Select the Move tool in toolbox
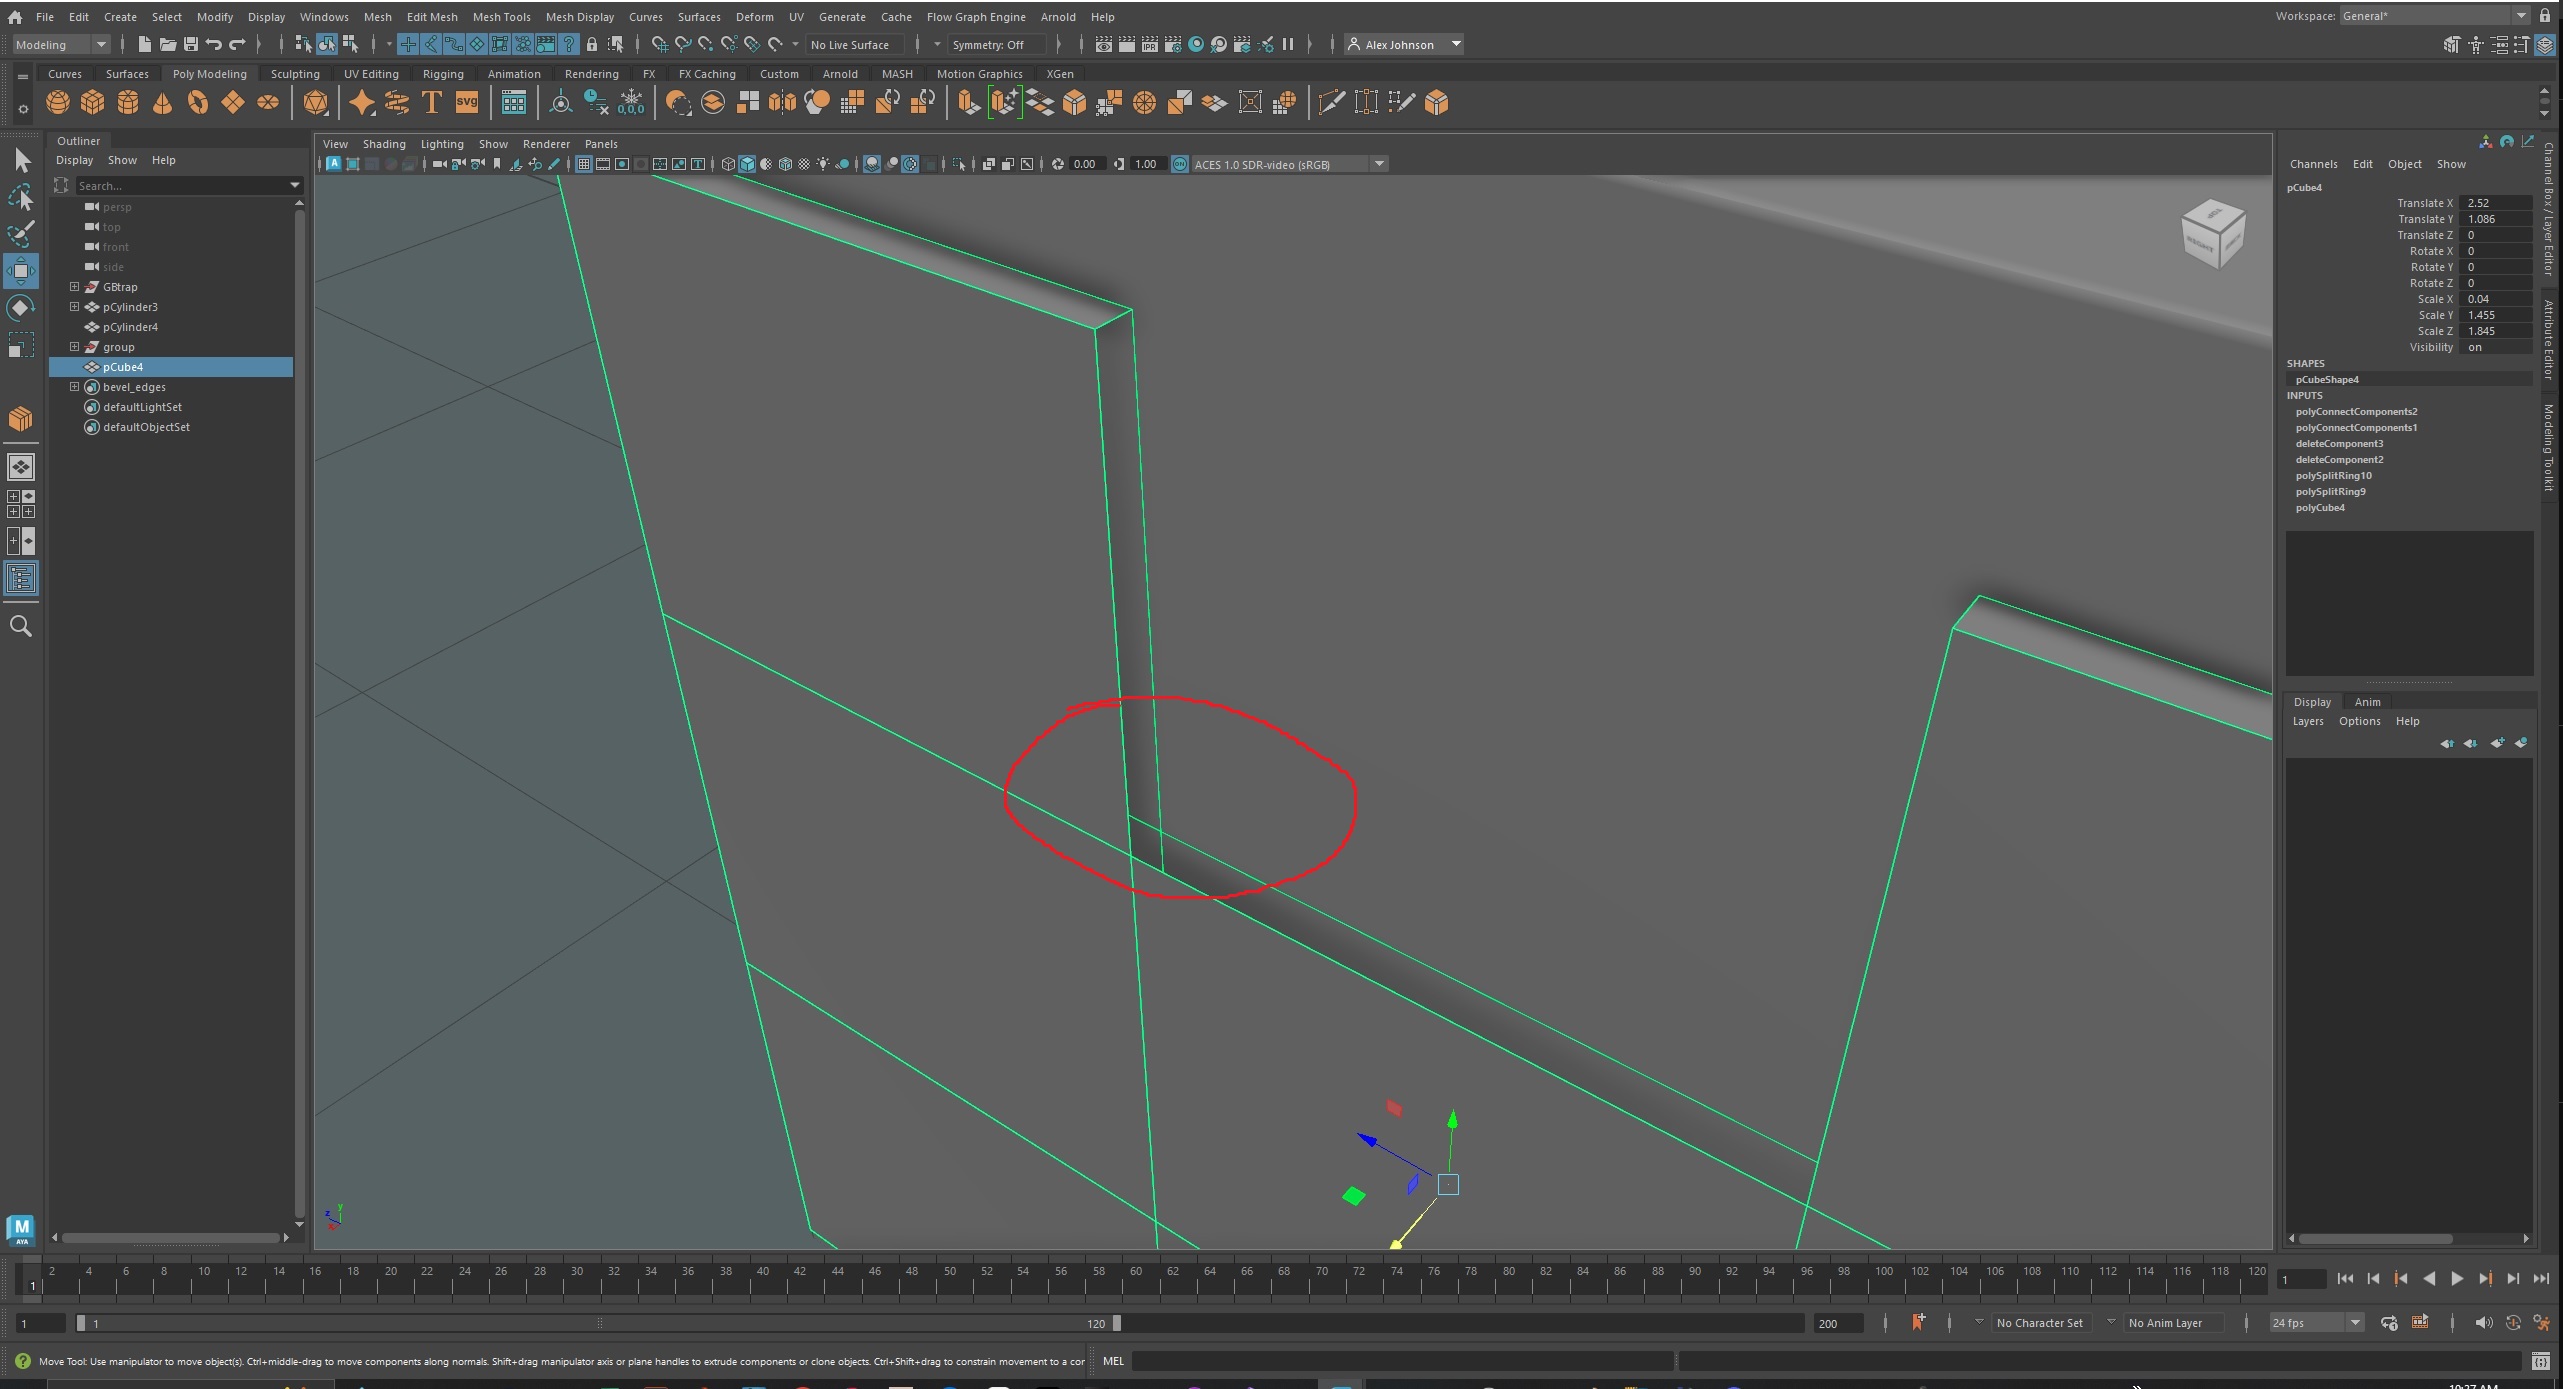The image size is (2563, 1389). click(x=21, y=271)
